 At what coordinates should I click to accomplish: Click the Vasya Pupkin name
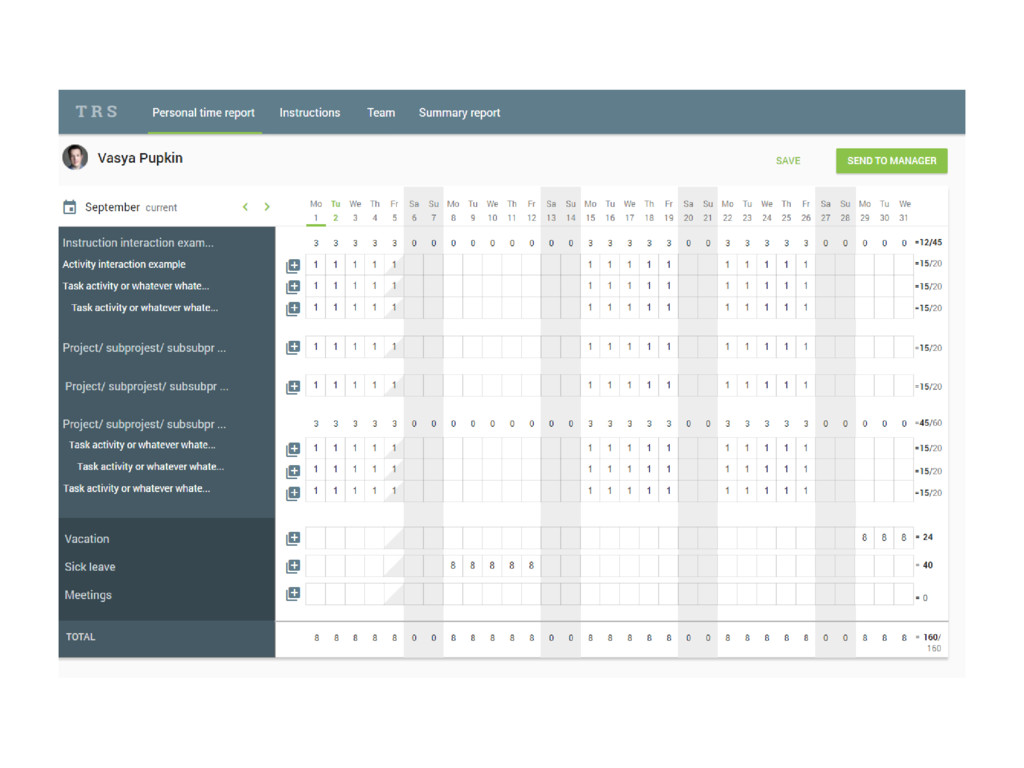pyautogui.click(x=140, y=158)
